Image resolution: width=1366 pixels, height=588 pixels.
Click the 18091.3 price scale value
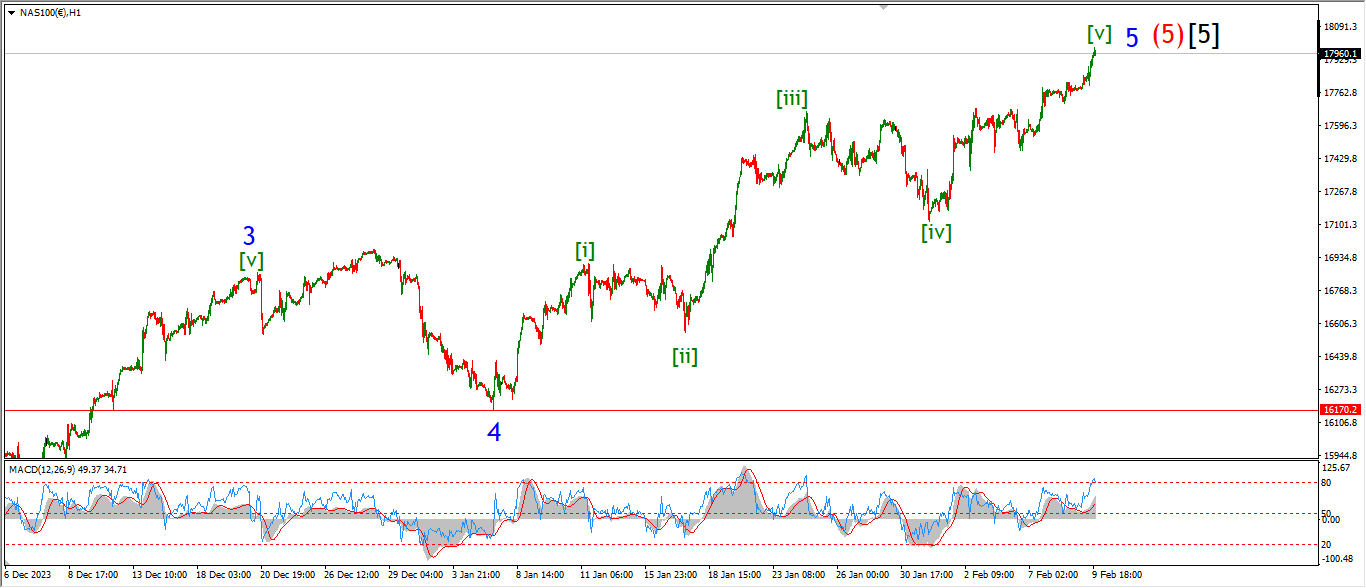[1339, 26]
